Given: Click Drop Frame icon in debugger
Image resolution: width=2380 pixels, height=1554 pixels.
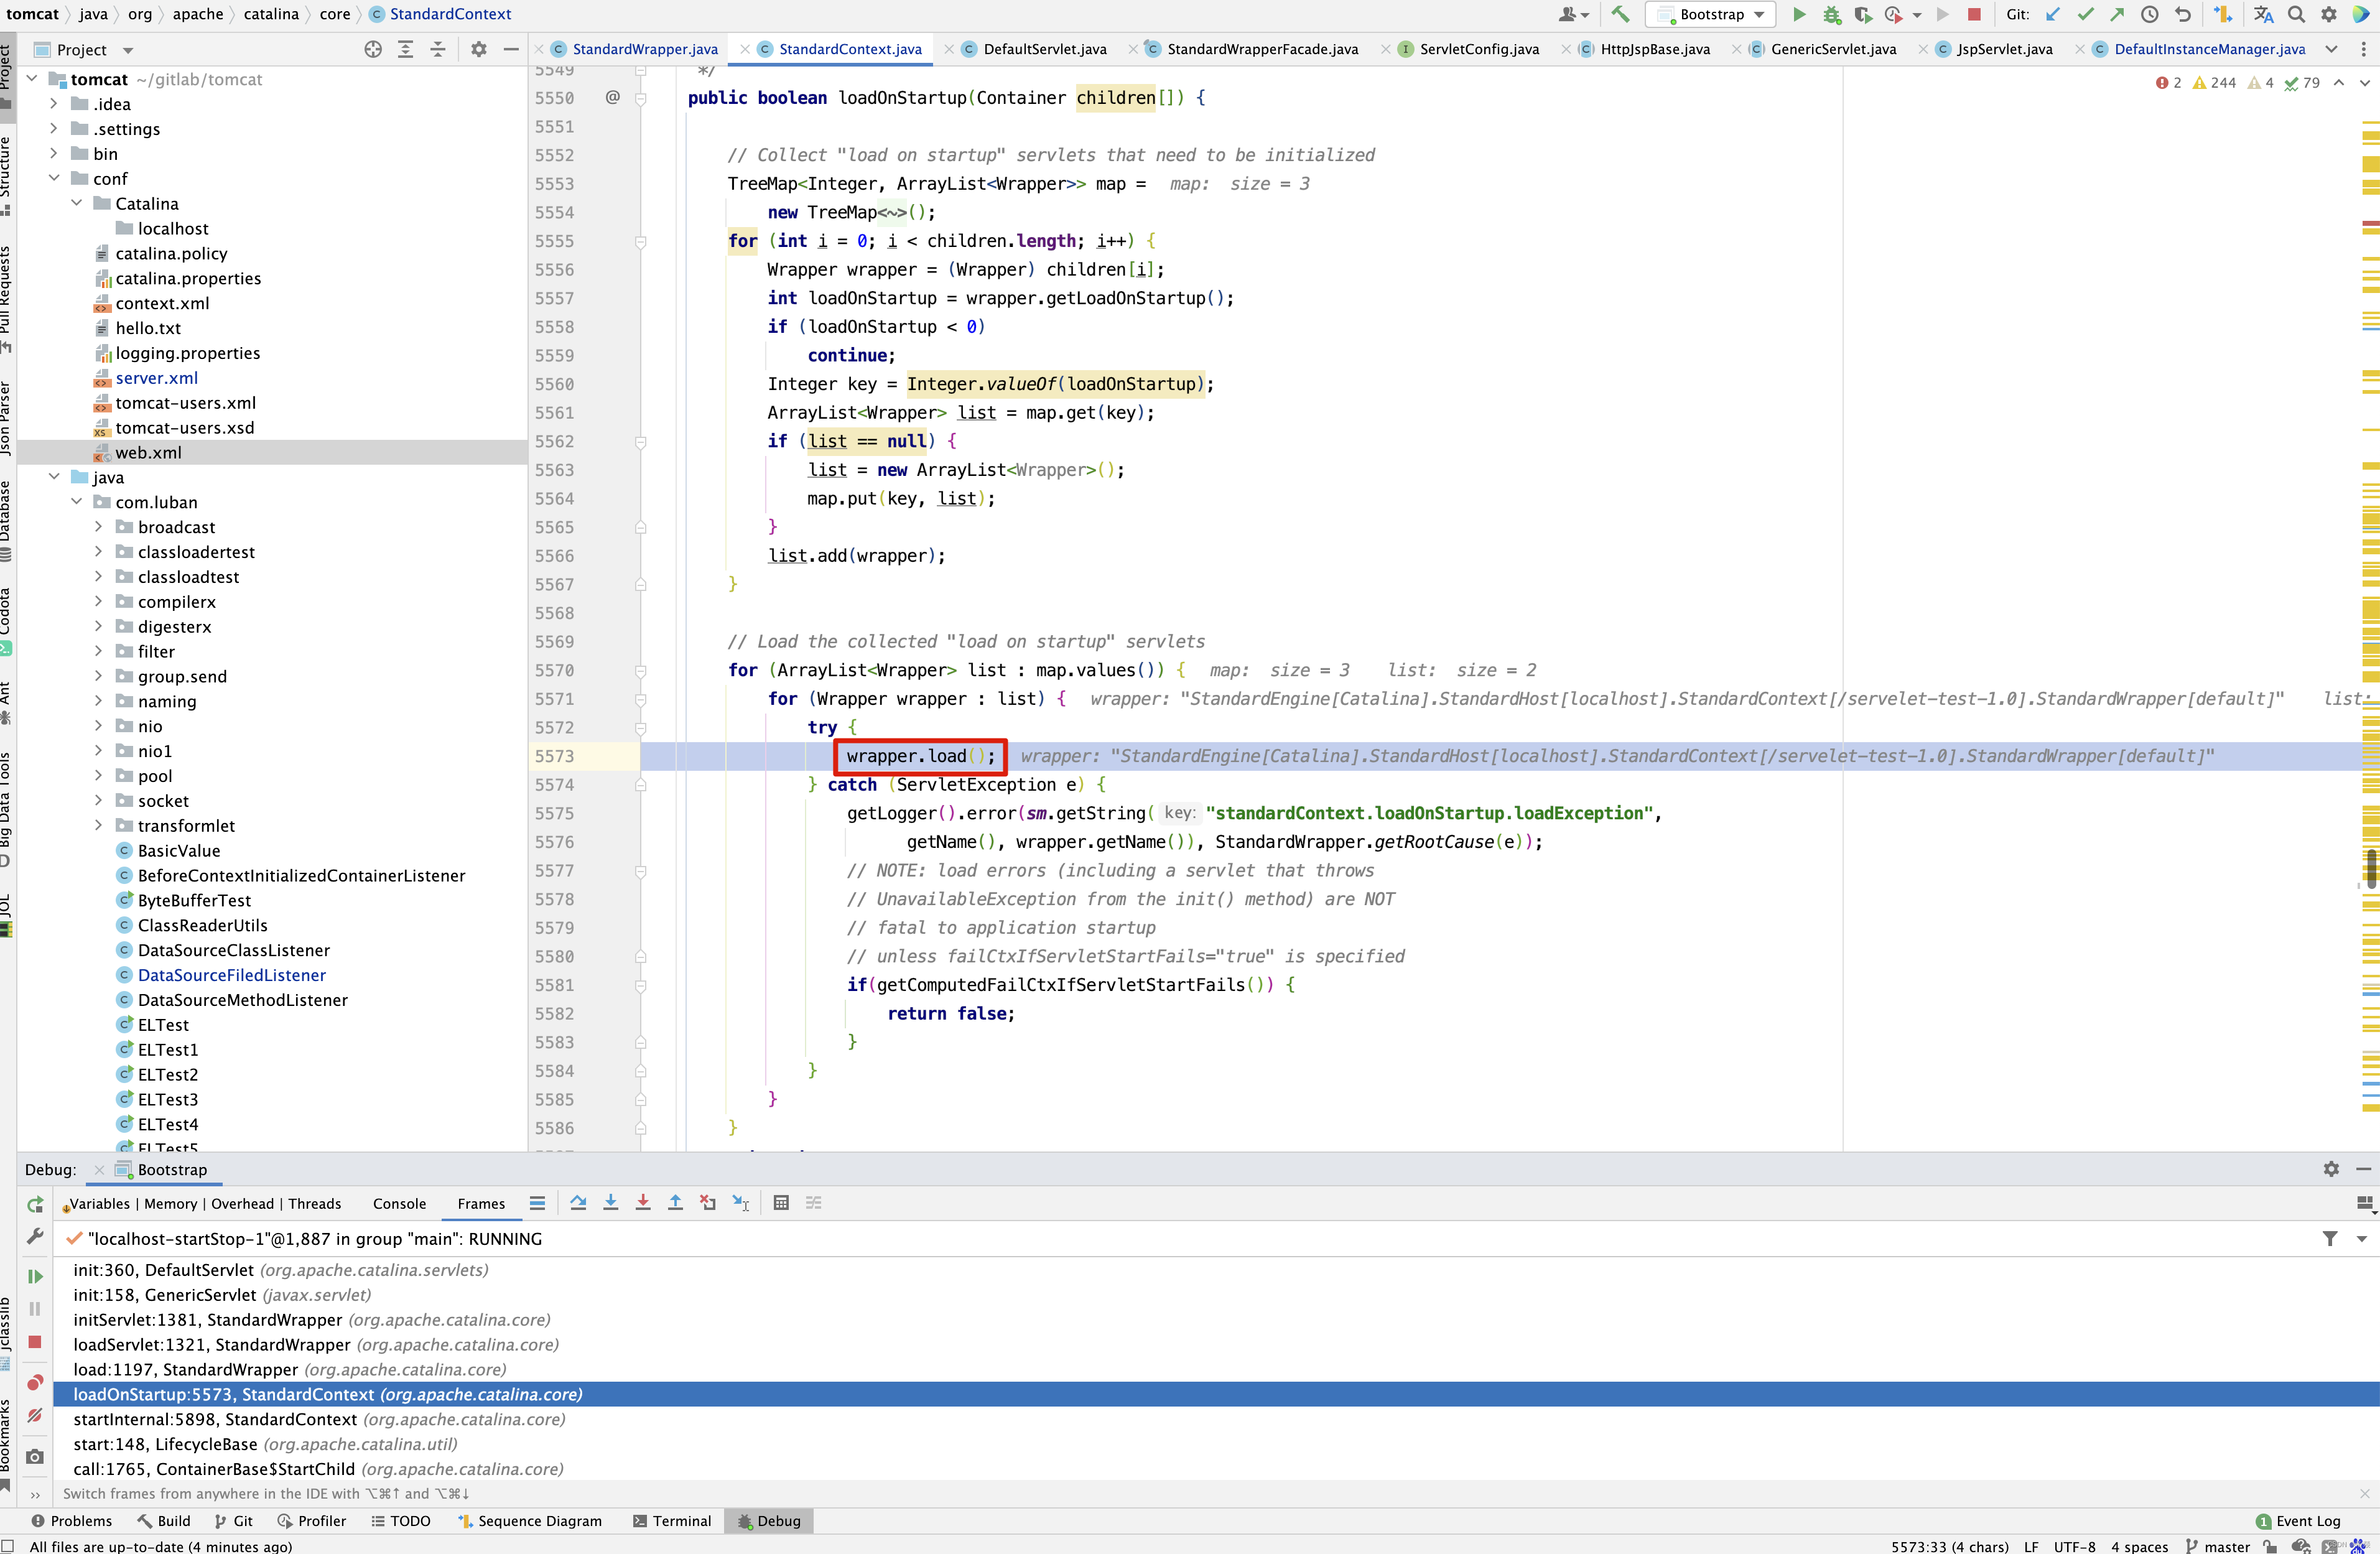Looking at the screenshot, I should (708, 1203).
